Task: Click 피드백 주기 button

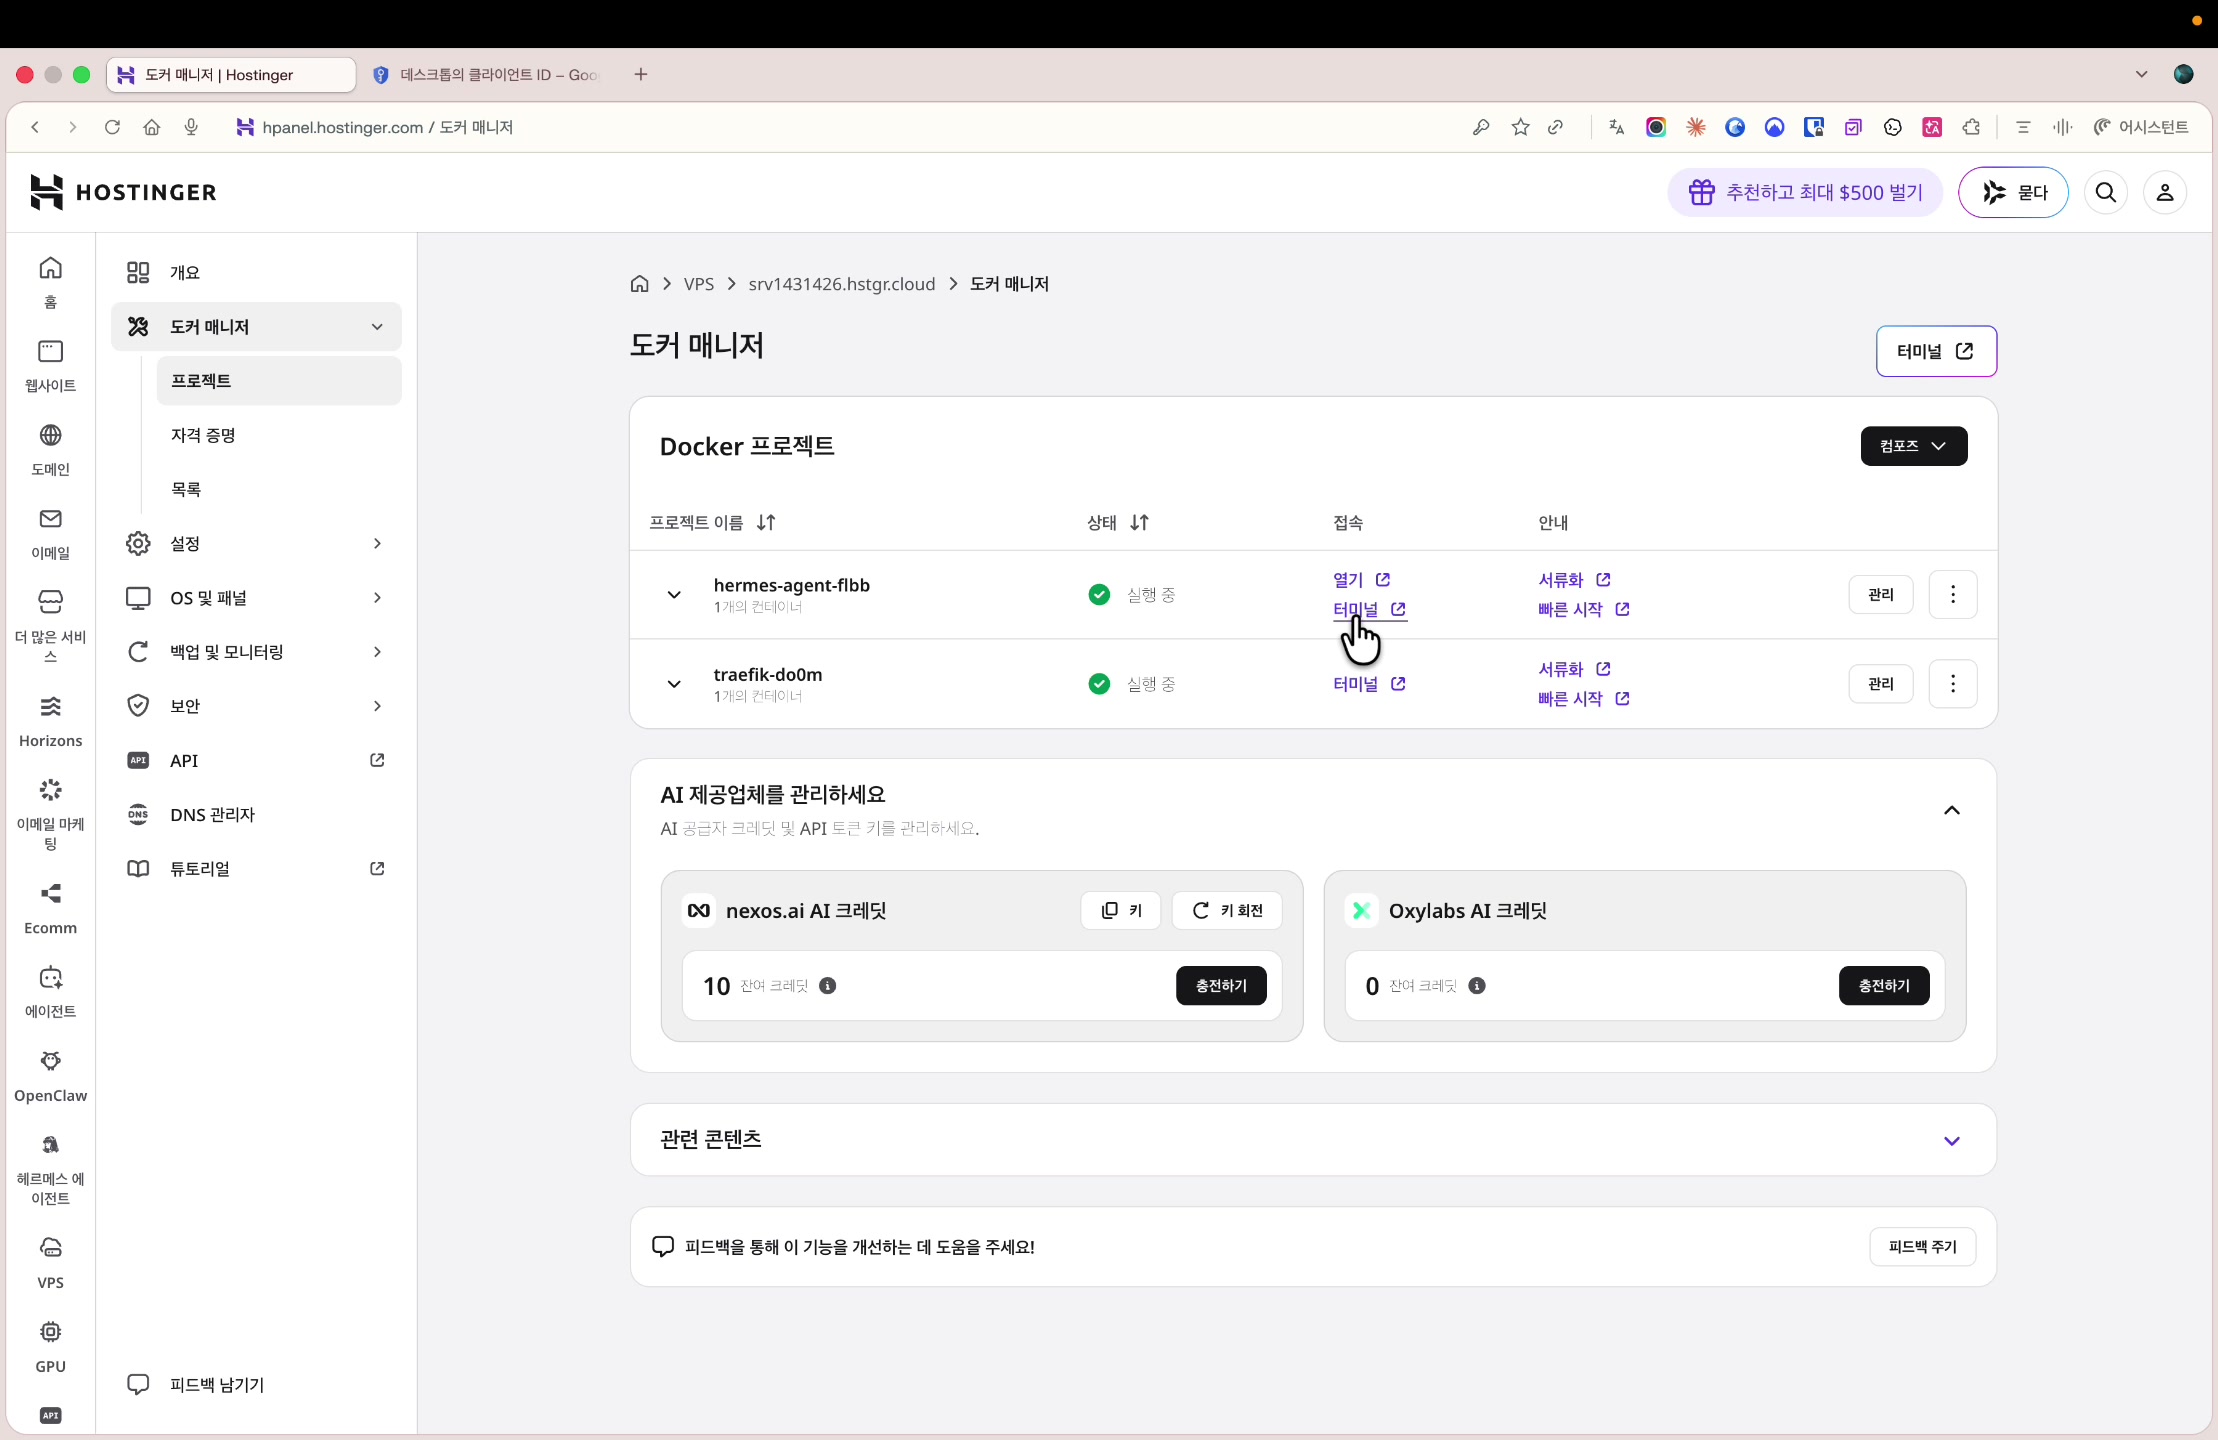Action: (1922, 1247)
